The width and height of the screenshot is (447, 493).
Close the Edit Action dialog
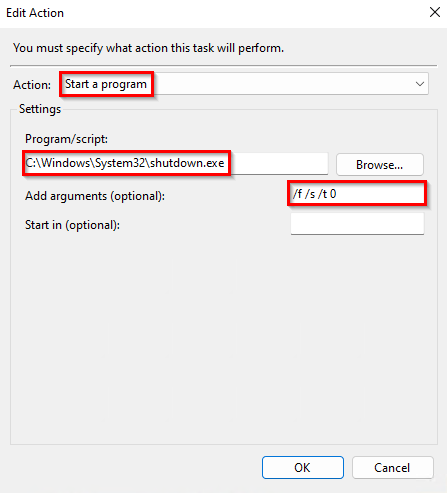coord(435,12)
